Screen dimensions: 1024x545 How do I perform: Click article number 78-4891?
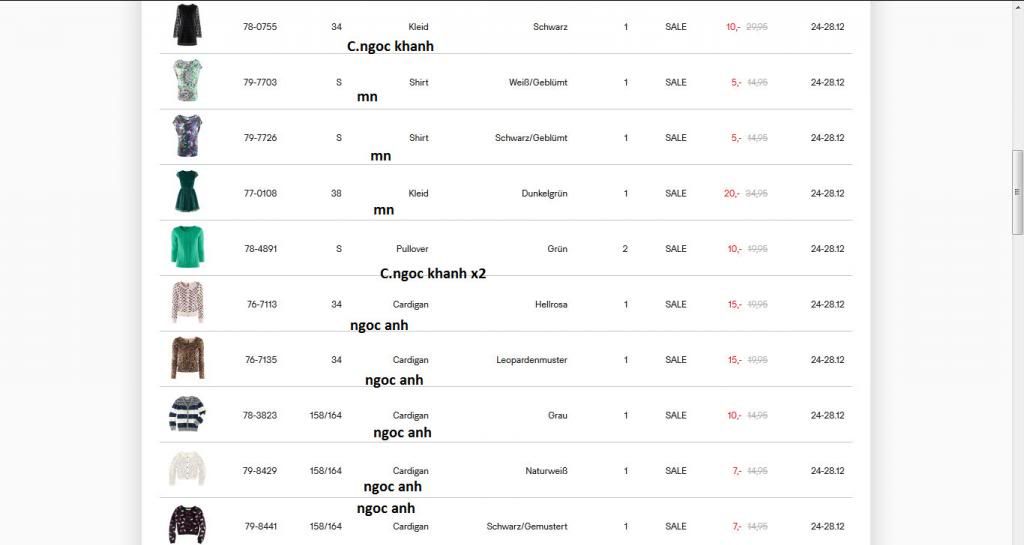pyautogui.click(x=260, y=249)
